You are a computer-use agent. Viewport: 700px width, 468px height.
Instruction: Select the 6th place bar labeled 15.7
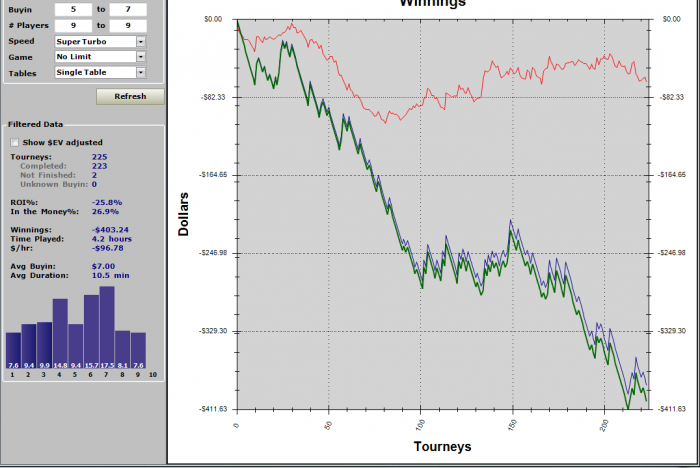tap(92, 332)
